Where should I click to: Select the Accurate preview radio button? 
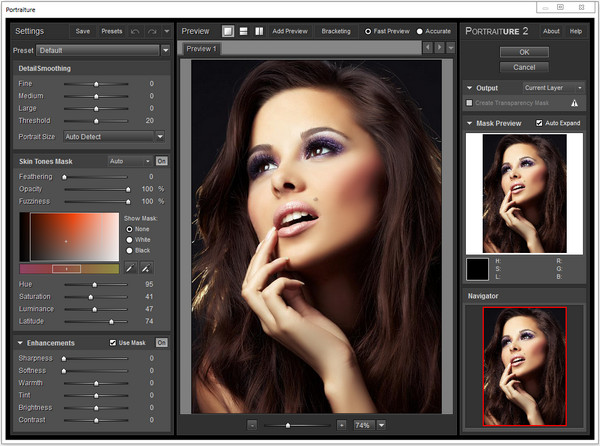[419, 31]
